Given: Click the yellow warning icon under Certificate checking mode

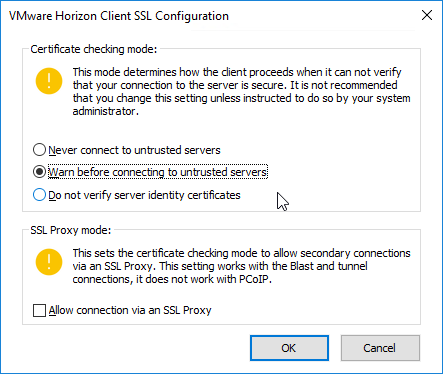Looking at the screenshot, I should [49, 81].
